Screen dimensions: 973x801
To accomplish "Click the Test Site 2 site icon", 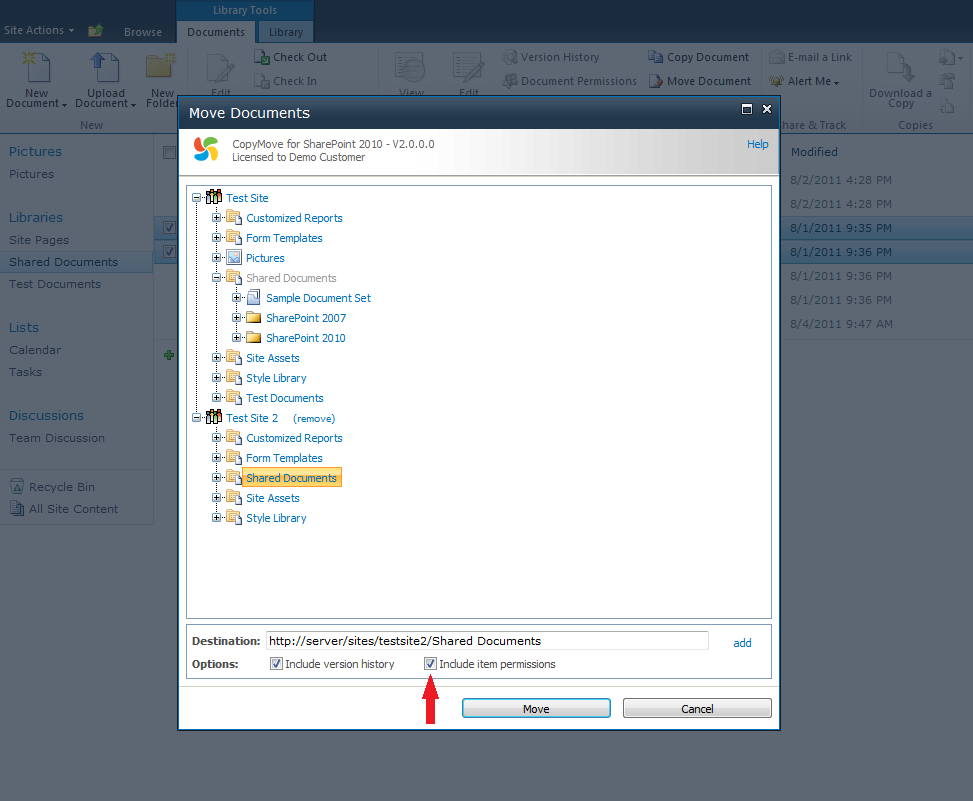I will click(x=213, y=418).
